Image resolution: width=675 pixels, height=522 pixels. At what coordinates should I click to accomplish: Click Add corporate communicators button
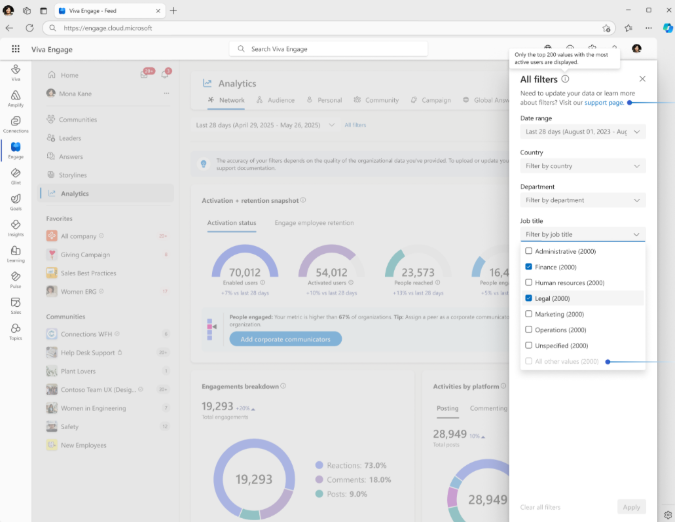pyautogui.click(x=285, y=339)
